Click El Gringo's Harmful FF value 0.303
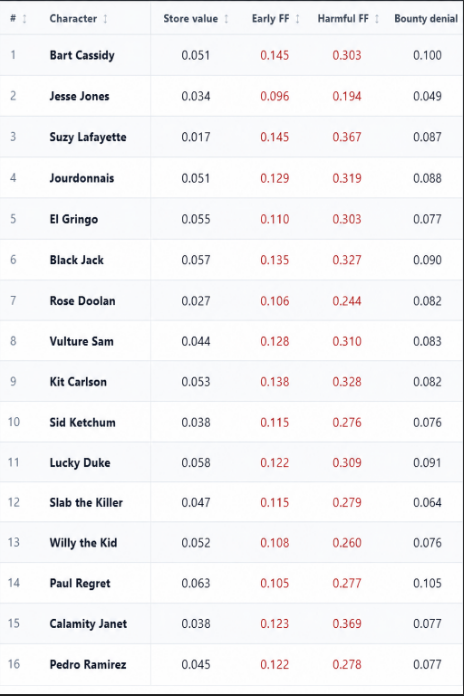The image size is (464, 696). 347,219
